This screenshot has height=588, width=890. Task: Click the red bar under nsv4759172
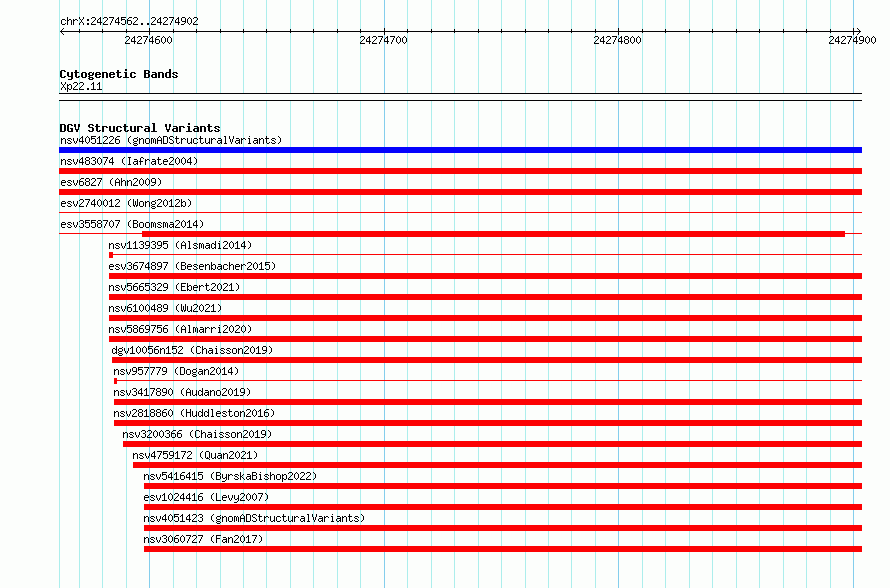497,465
